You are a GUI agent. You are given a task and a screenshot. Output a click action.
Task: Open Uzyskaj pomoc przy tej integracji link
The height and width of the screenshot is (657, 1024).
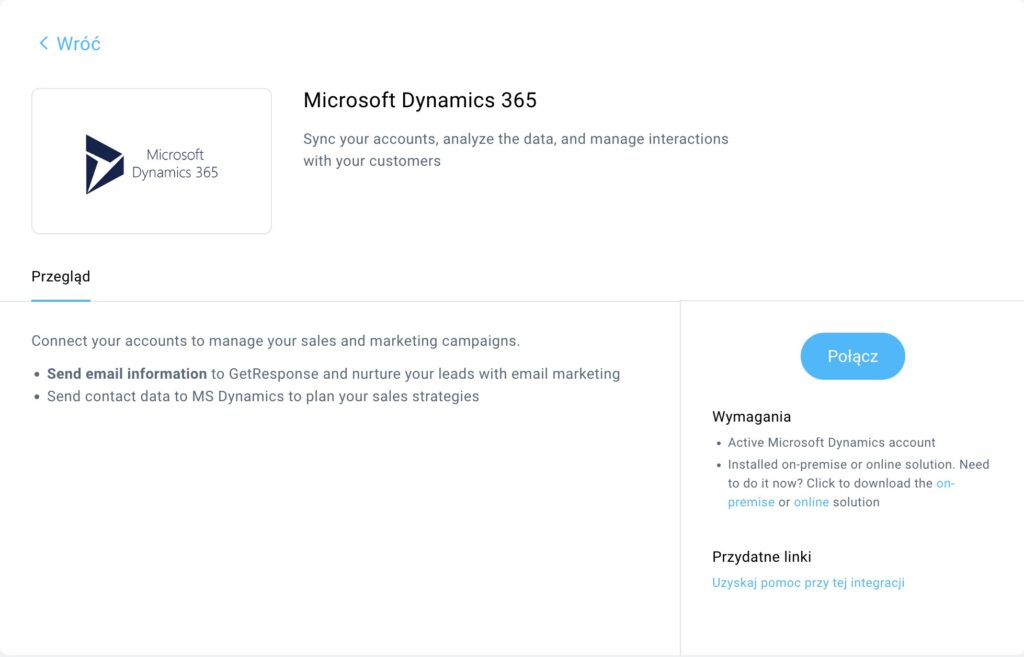808,583
